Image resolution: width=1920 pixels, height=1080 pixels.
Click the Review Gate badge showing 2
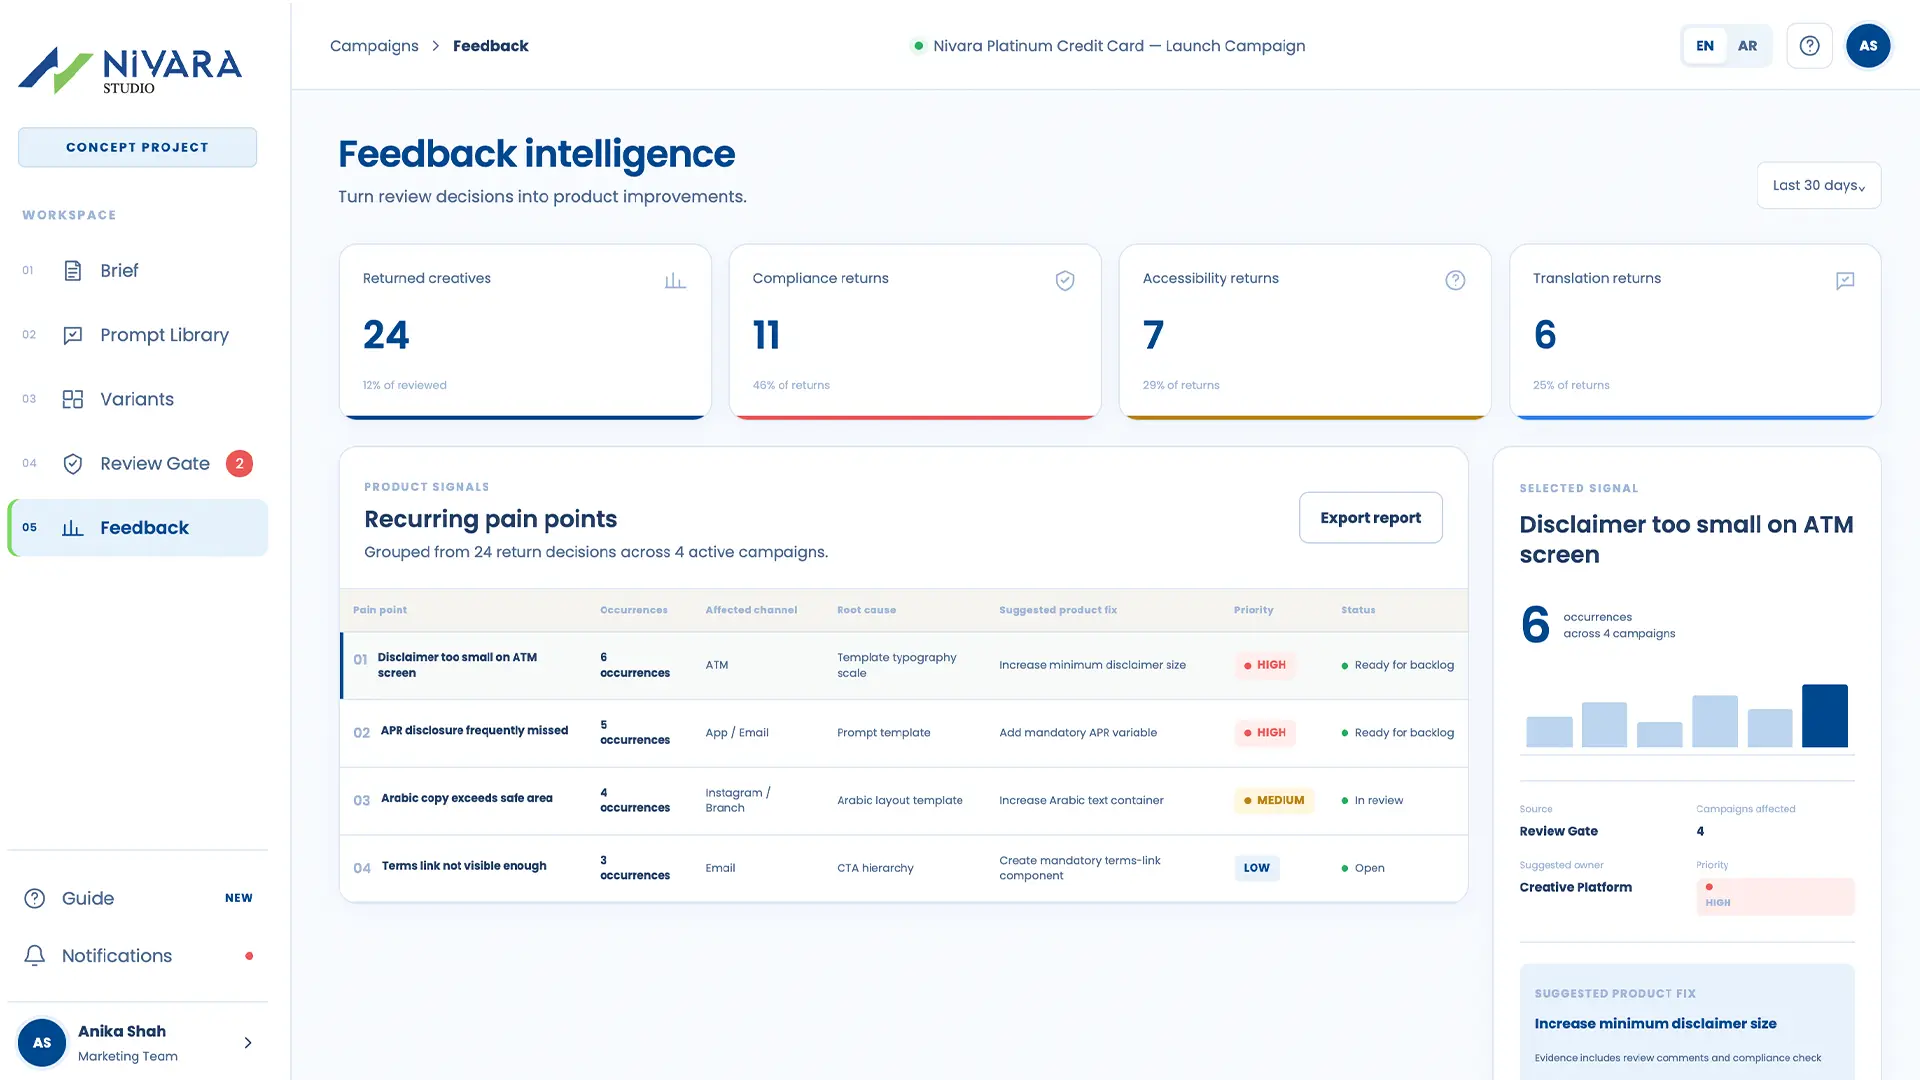[x=239, y=463]
